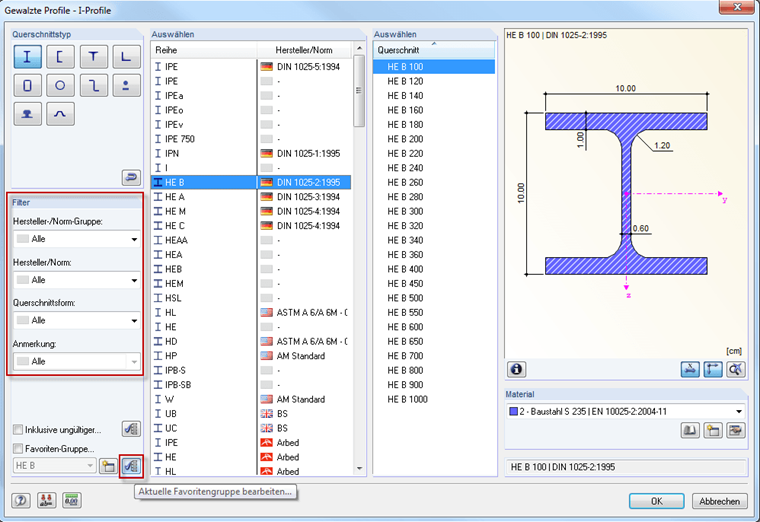
Task: Open the units and decimals icon
Action: tap(47, 501)
